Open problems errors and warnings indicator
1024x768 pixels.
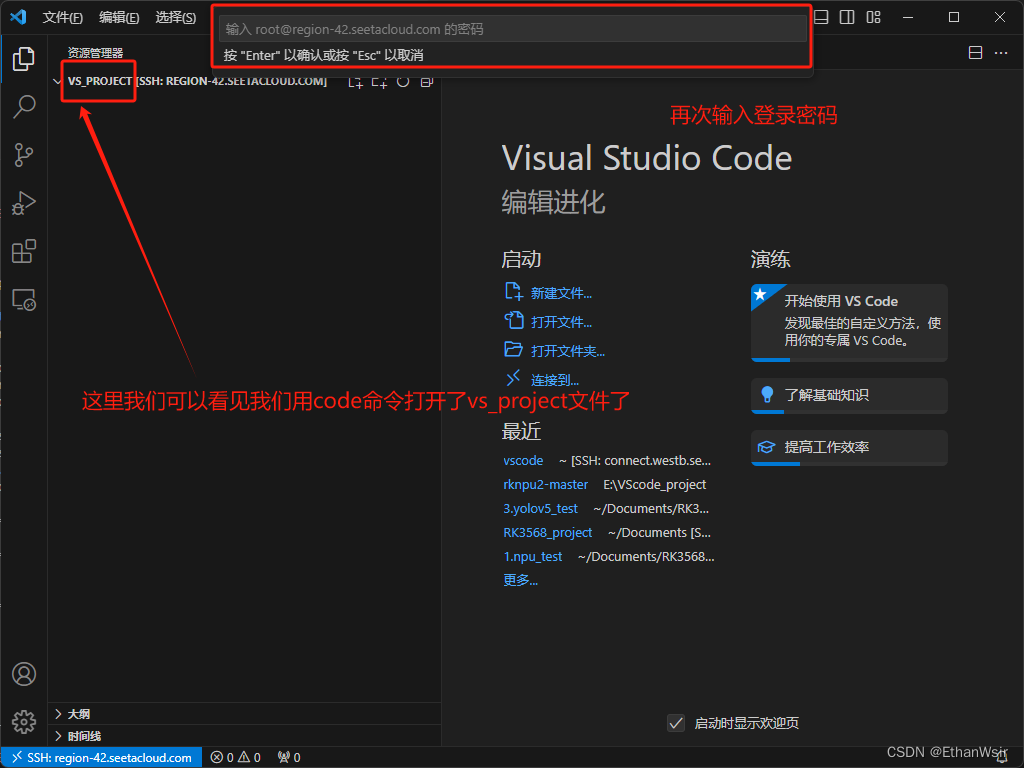(x=236, y=758)
